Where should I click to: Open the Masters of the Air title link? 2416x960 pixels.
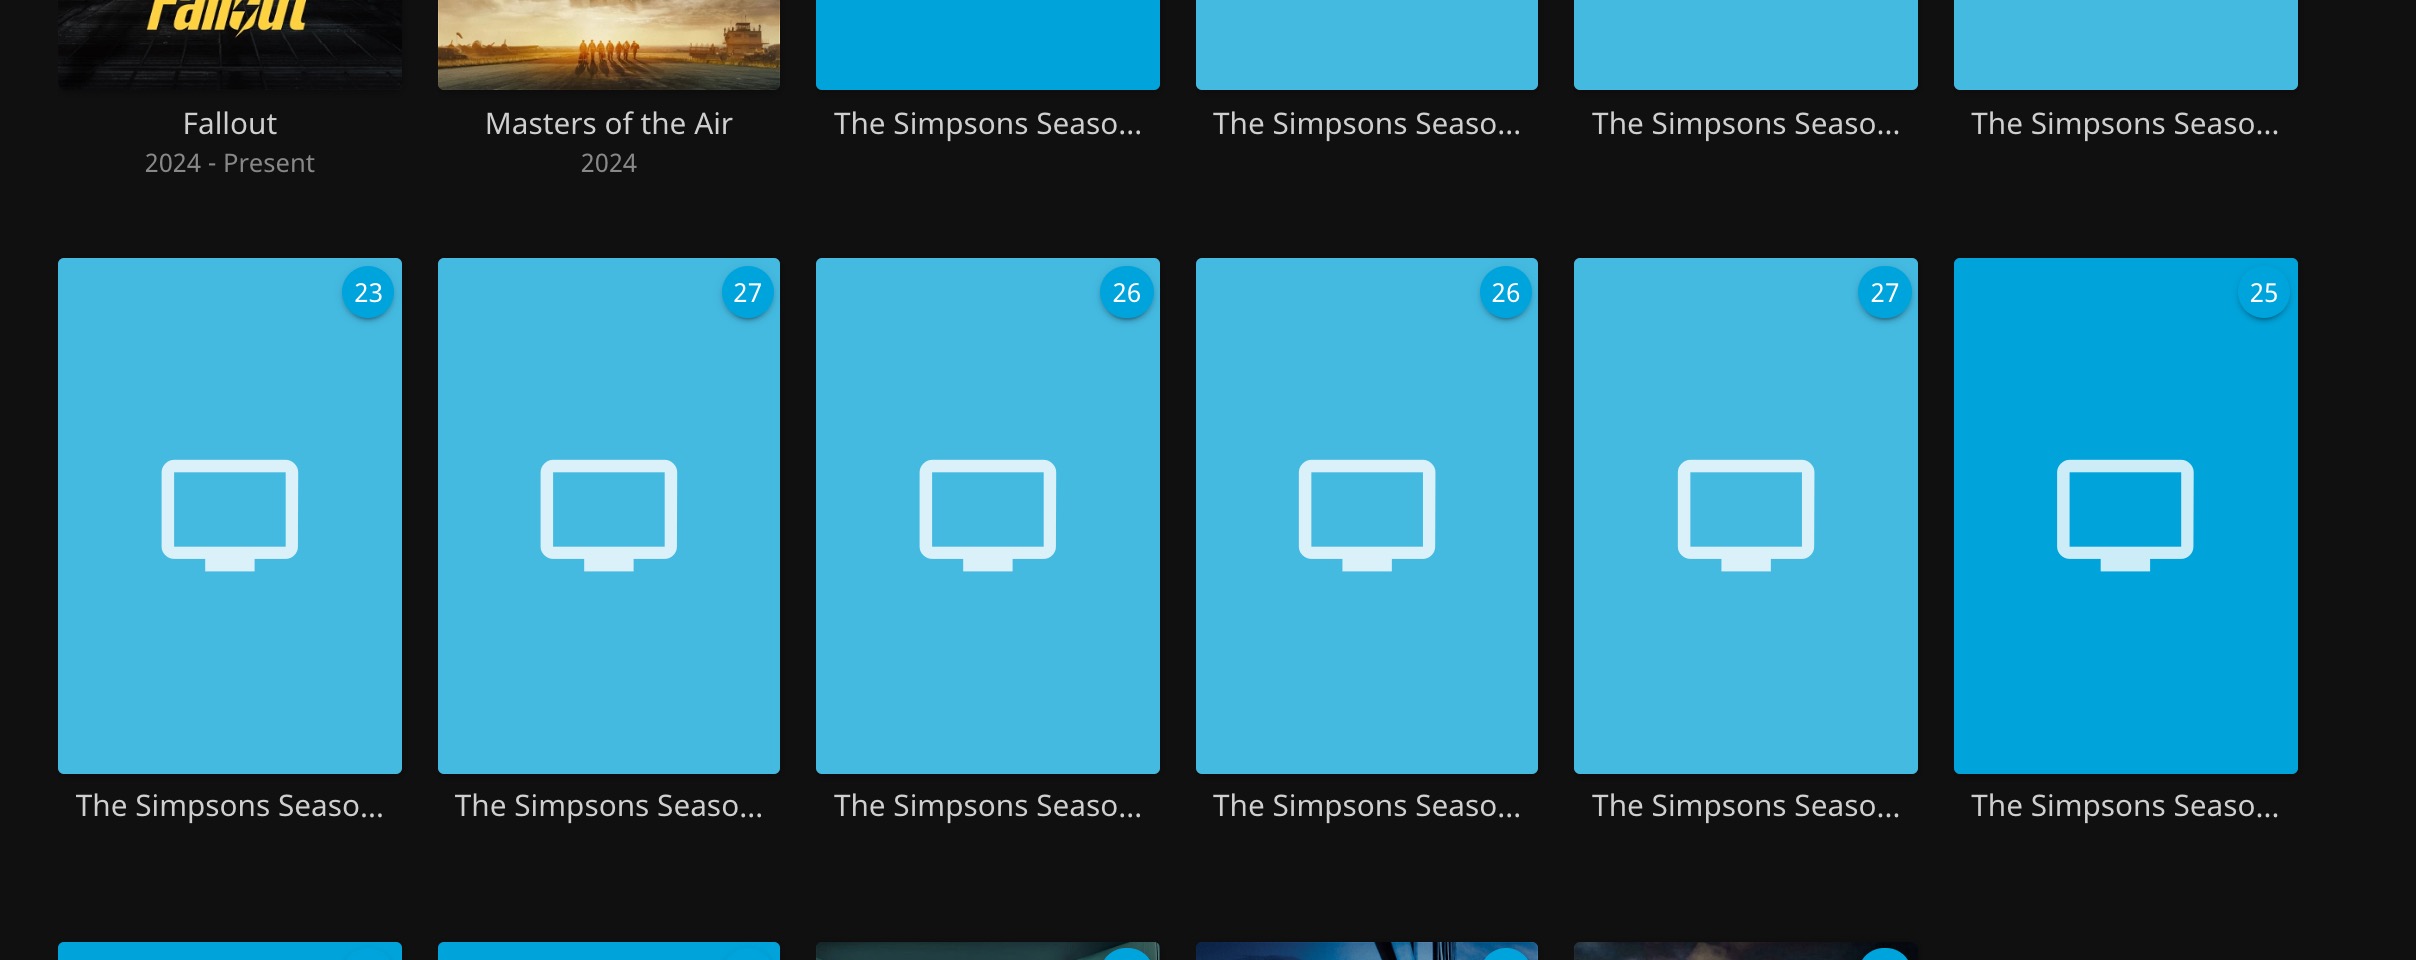point(608,123)
